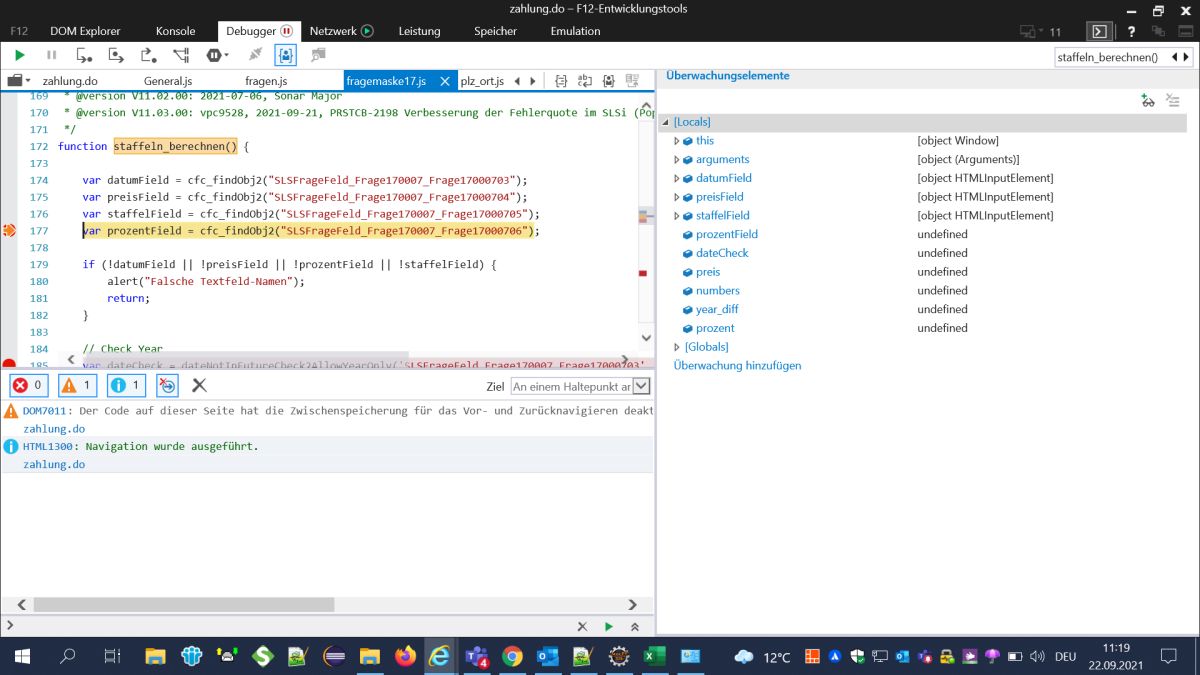Open the exception behavior dropdown
Screen dimensions: 1200x675
[217, 55]
